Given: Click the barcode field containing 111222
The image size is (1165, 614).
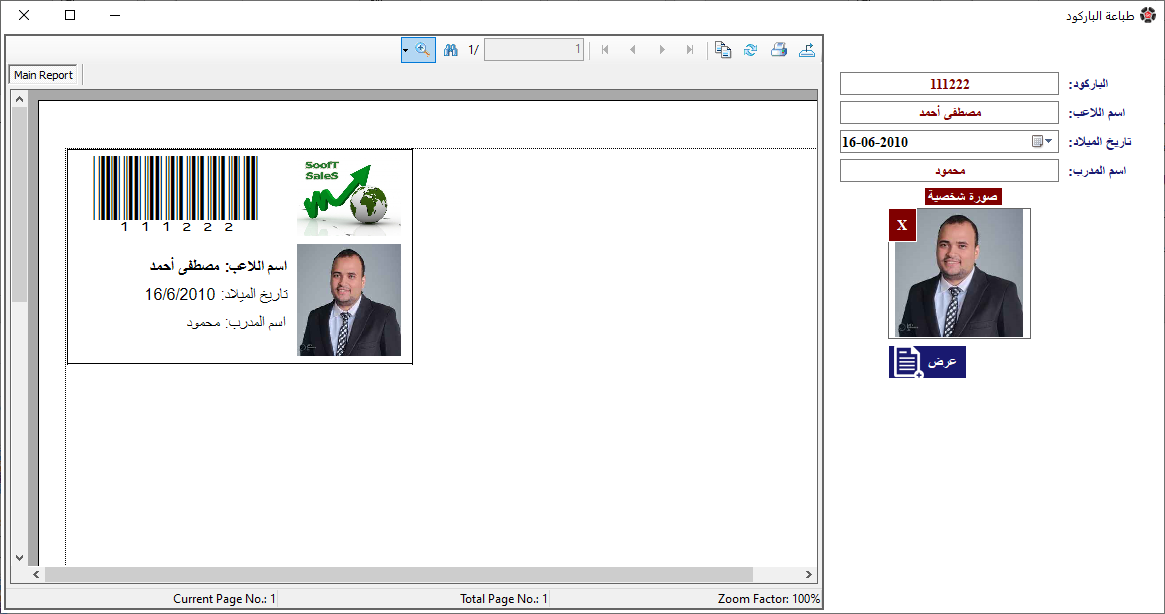Looking at the screenshot, I should coord(948,84).
